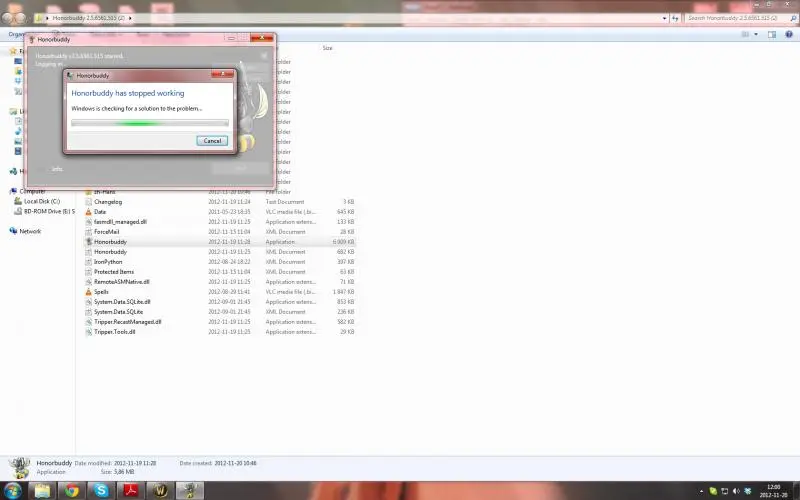Open the Windows Start menu
The image size is (800, 500).
(12, 490)
